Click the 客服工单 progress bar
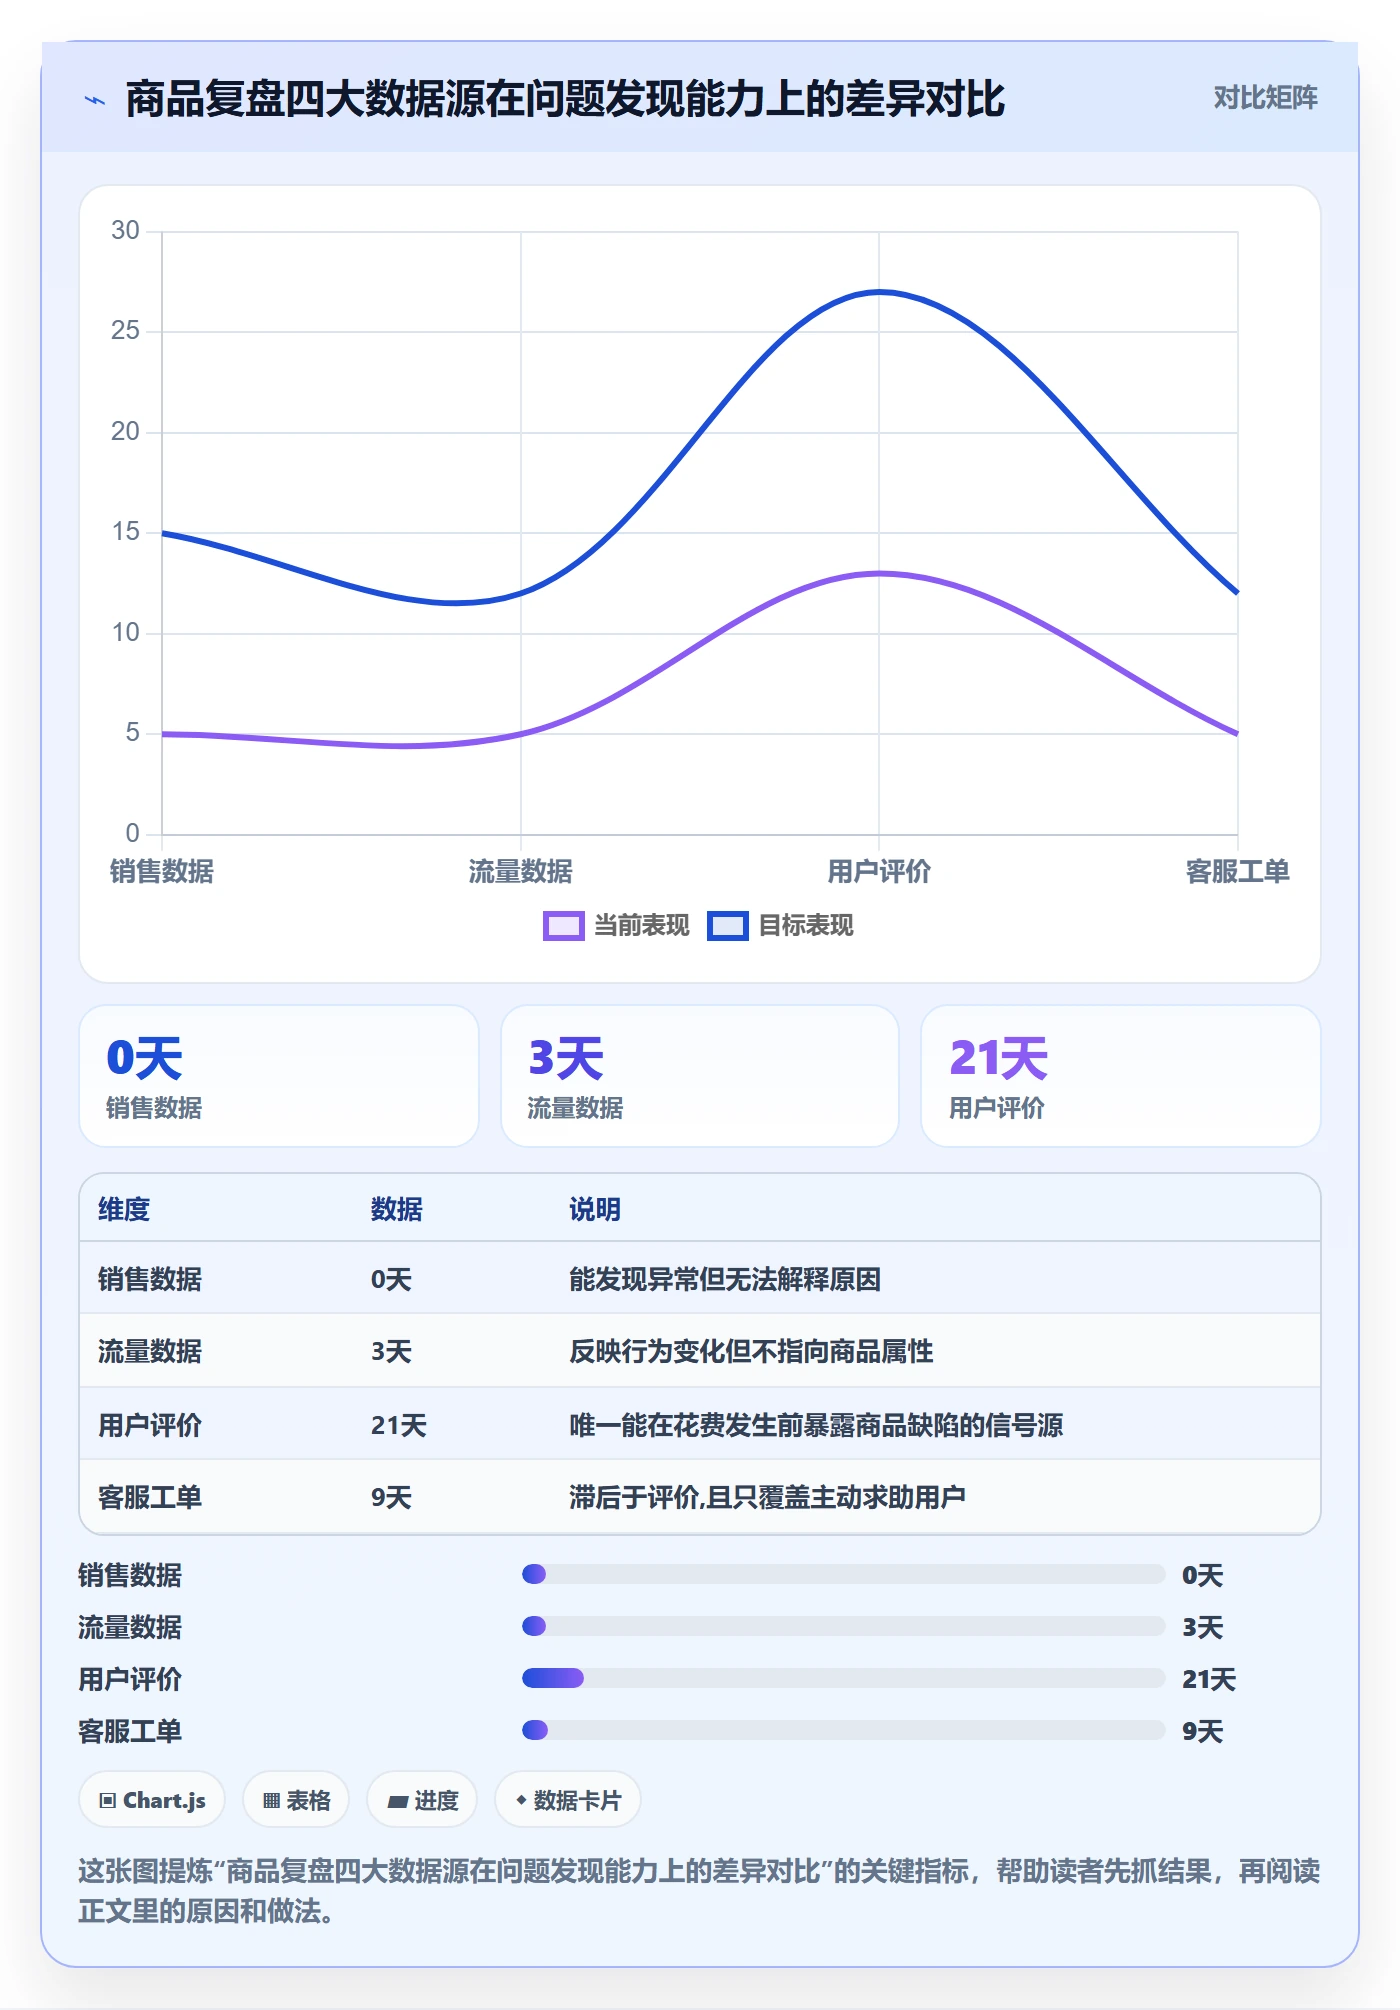Viewport: 1400px width, 2010px height. pyautogui.click(x=843, y=1731)
